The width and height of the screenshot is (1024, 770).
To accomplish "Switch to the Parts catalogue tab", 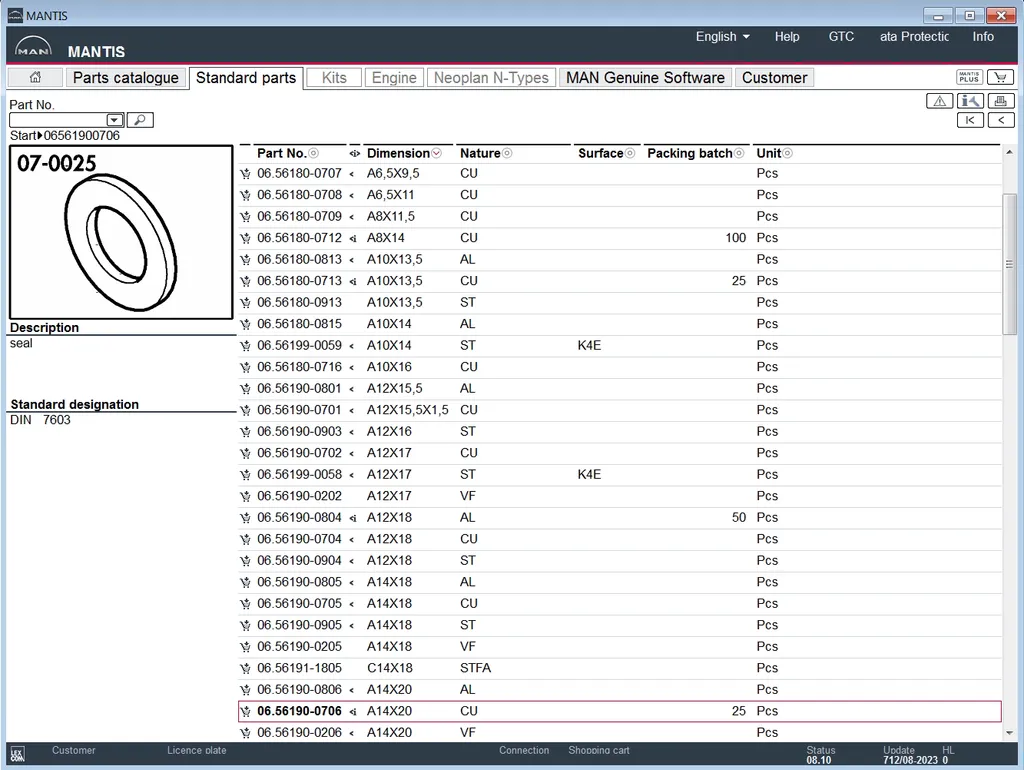I will (125, 78).
